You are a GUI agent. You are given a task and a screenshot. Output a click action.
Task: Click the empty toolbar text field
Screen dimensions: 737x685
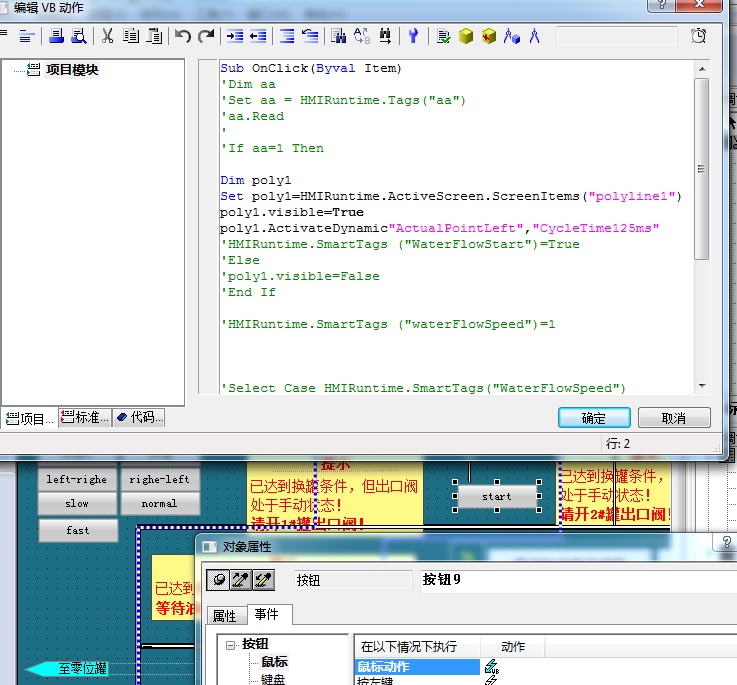[x=617, y=36]
